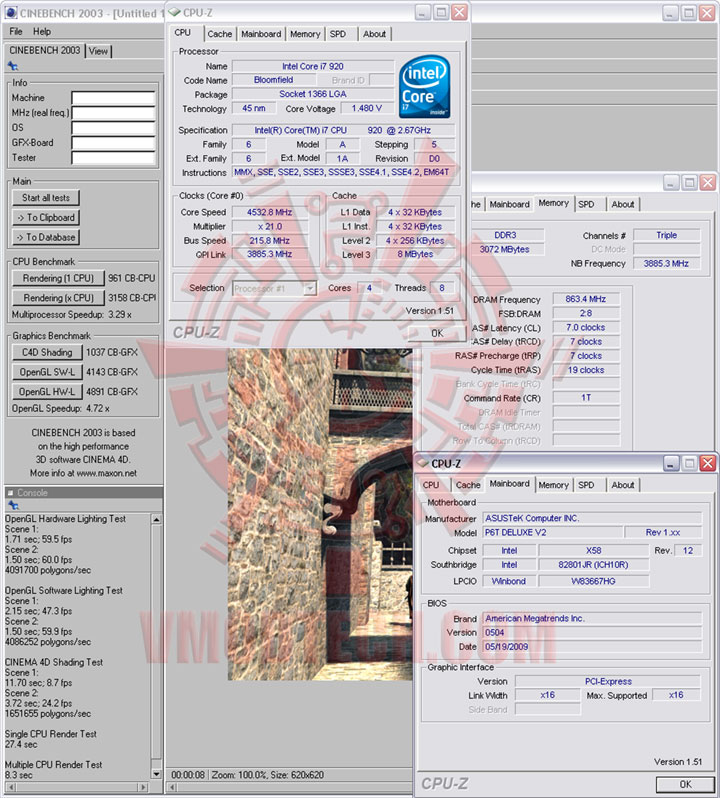The image size is (720, 798).
Task: Click the "4891 CB-GFX" result text
Action: (x=112, y=392)
